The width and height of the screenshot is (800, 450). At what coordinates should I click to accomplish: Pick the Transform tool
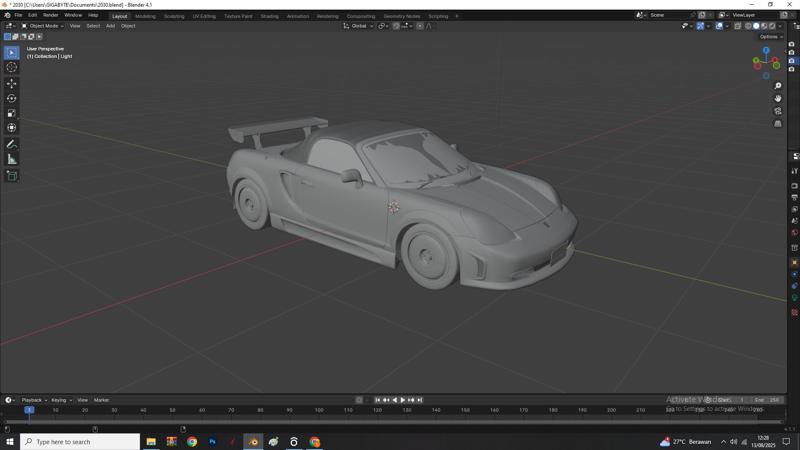pos(11,128)
